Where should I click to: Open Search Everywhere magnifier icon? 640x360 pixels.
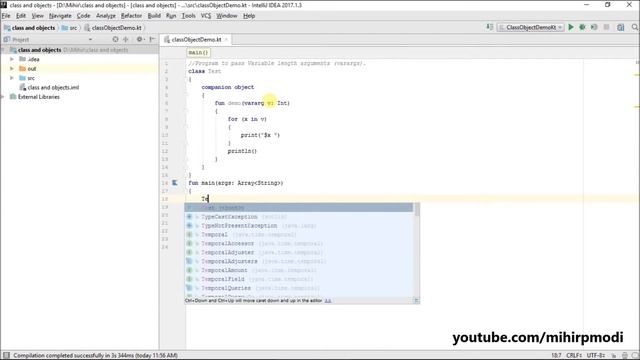(x=635, y=27)
